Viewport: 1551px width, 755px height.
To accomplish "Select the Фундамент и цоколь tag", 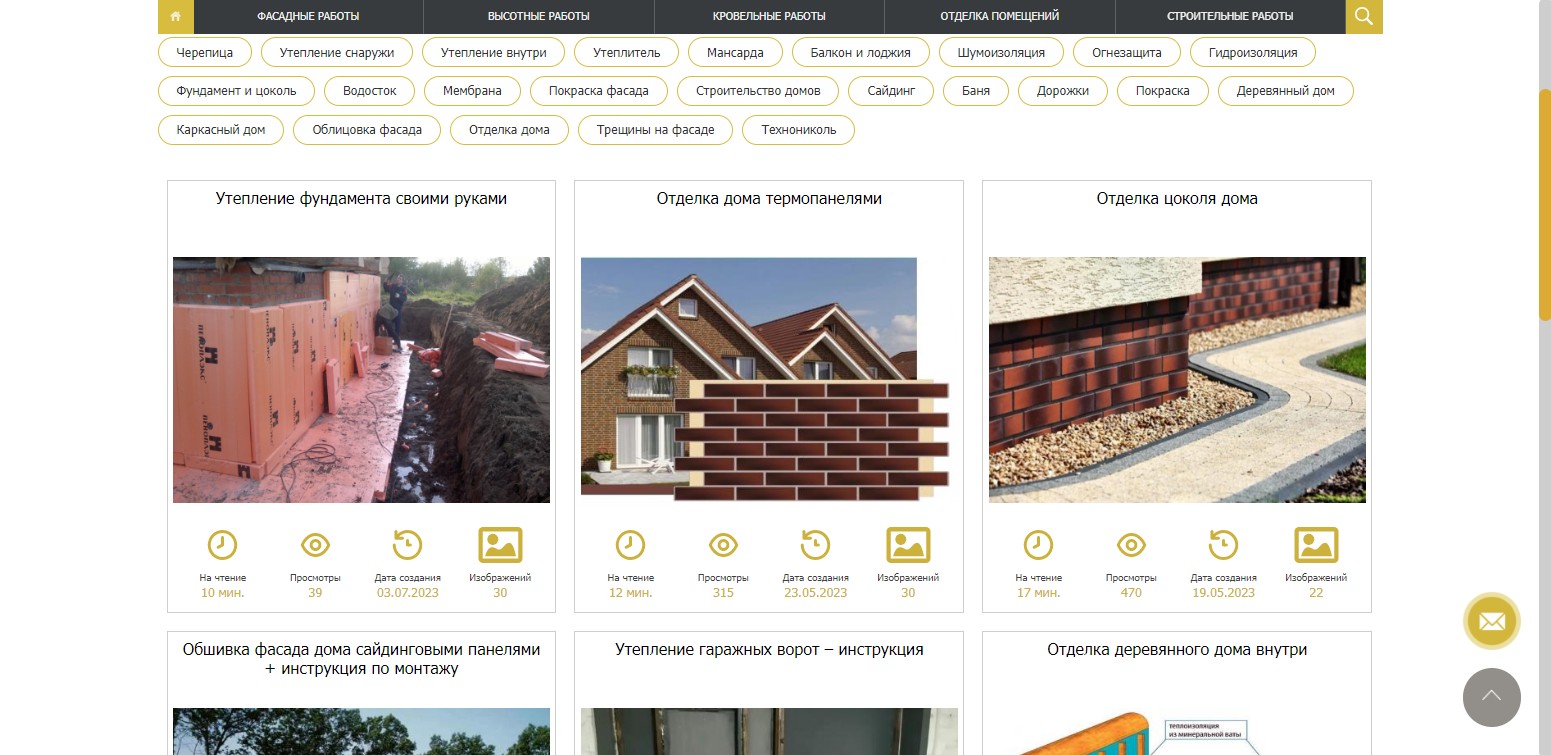I will 236,91.
